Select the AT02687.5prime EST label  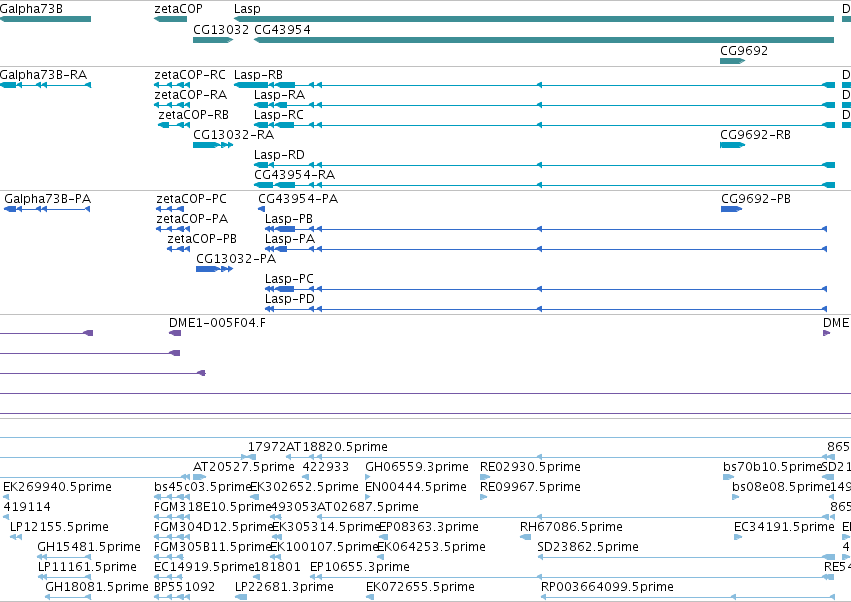tap(367, 508)
